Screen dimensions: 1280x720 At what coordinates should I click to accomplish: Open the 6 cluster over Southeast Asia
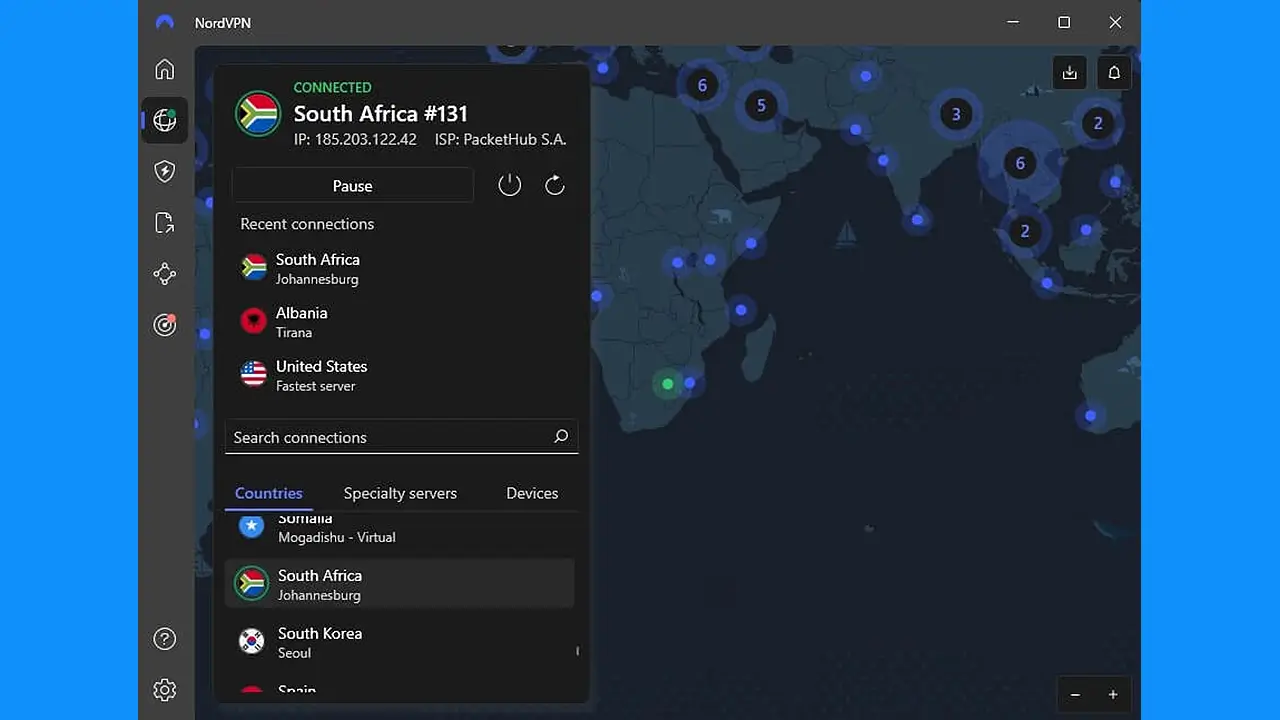pos(1020,163)
